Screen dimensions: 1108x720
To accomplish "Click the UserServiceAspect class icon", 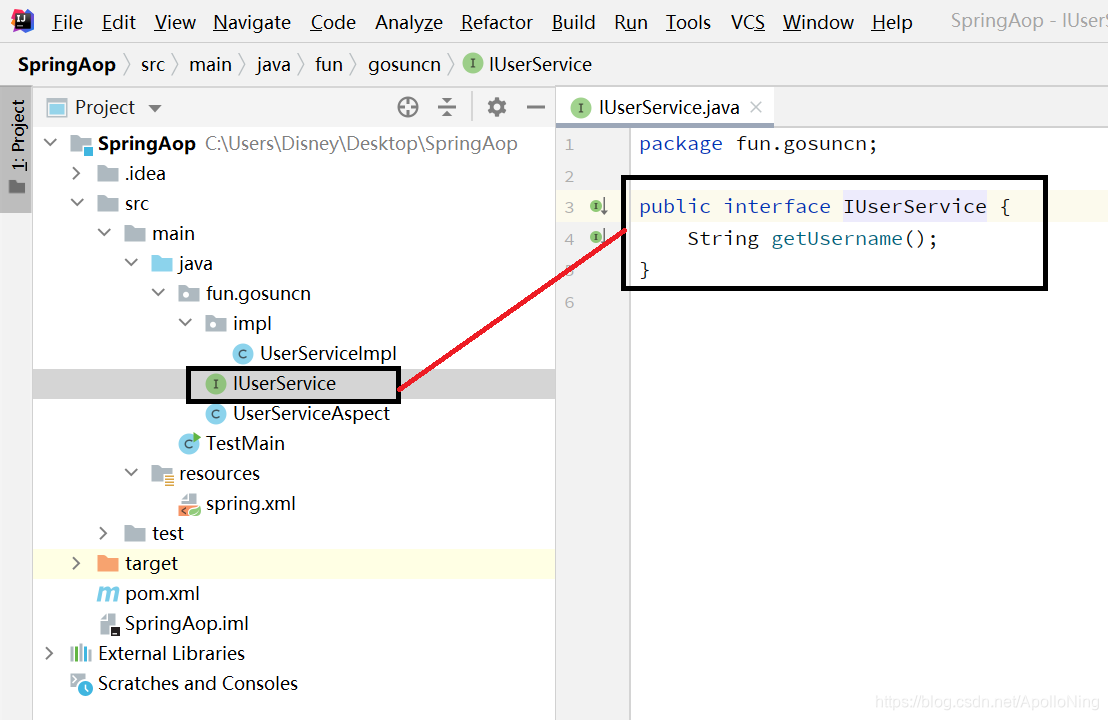I will coord(216,413).
